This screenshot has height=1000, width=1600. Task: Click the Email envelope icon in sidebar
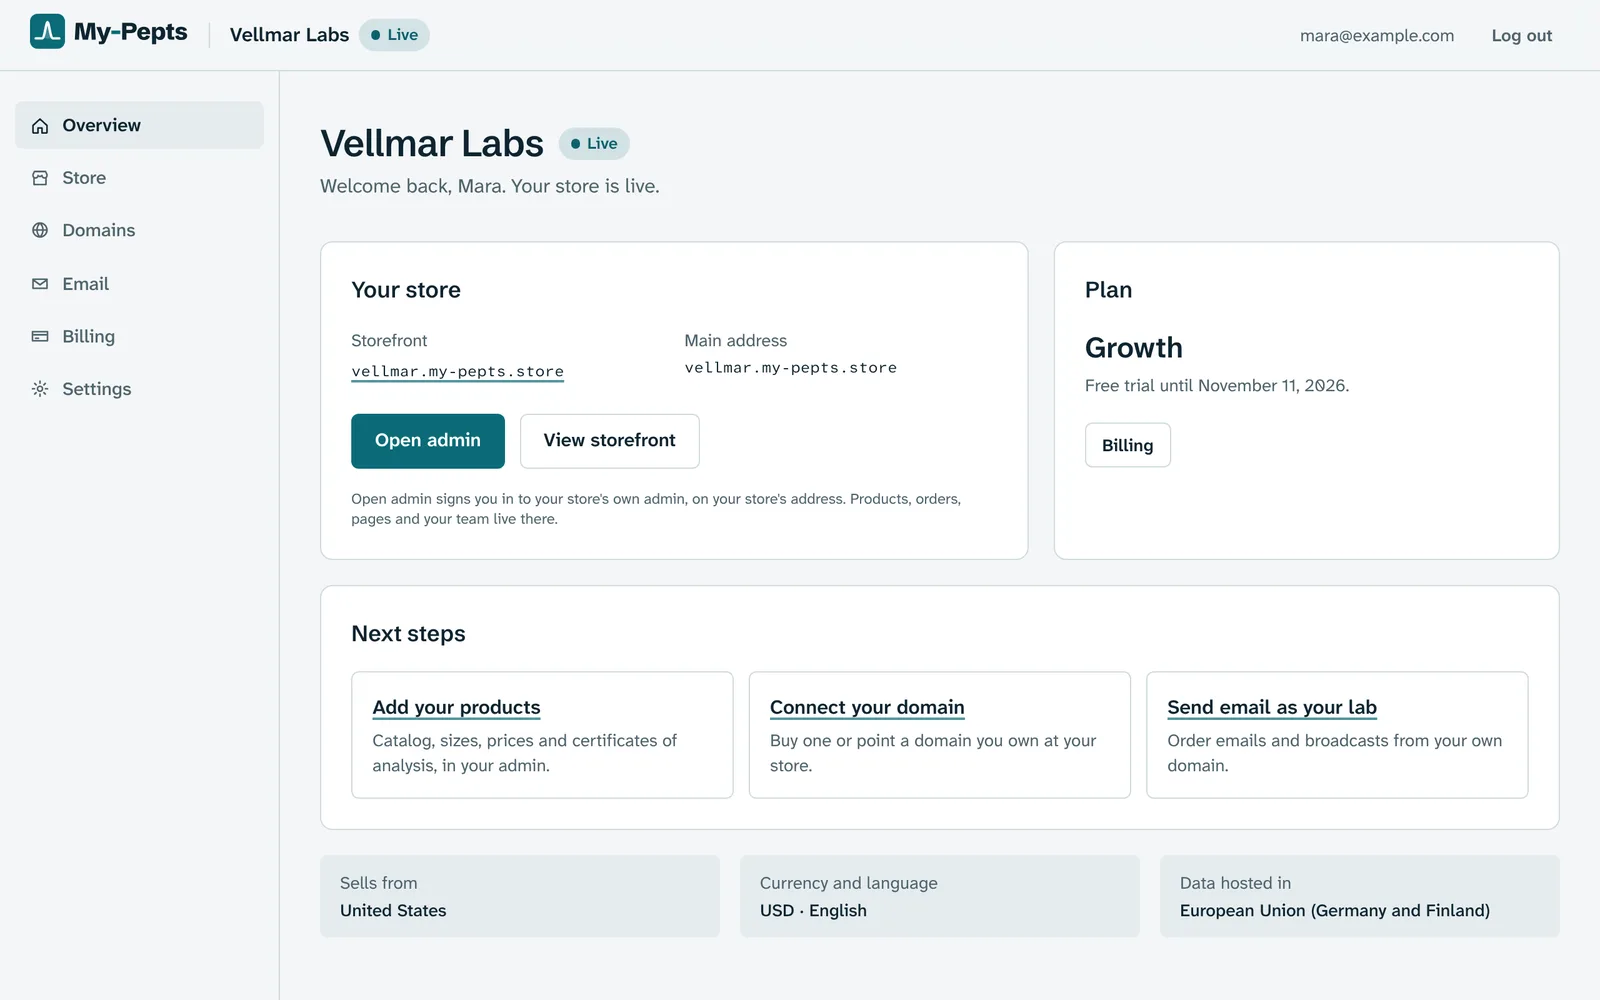[40, 284]
